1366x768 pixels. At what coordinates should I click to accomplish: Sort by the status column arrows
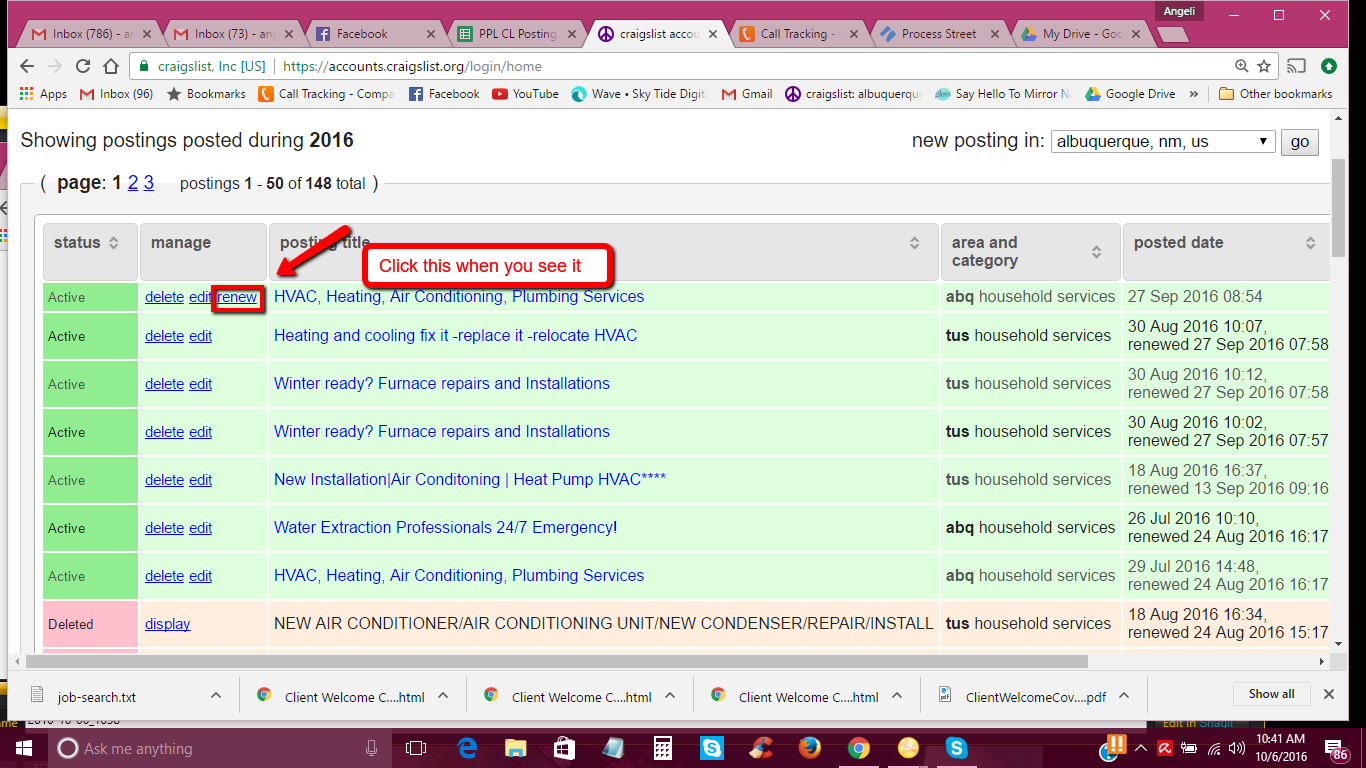[x=114, y=243]
